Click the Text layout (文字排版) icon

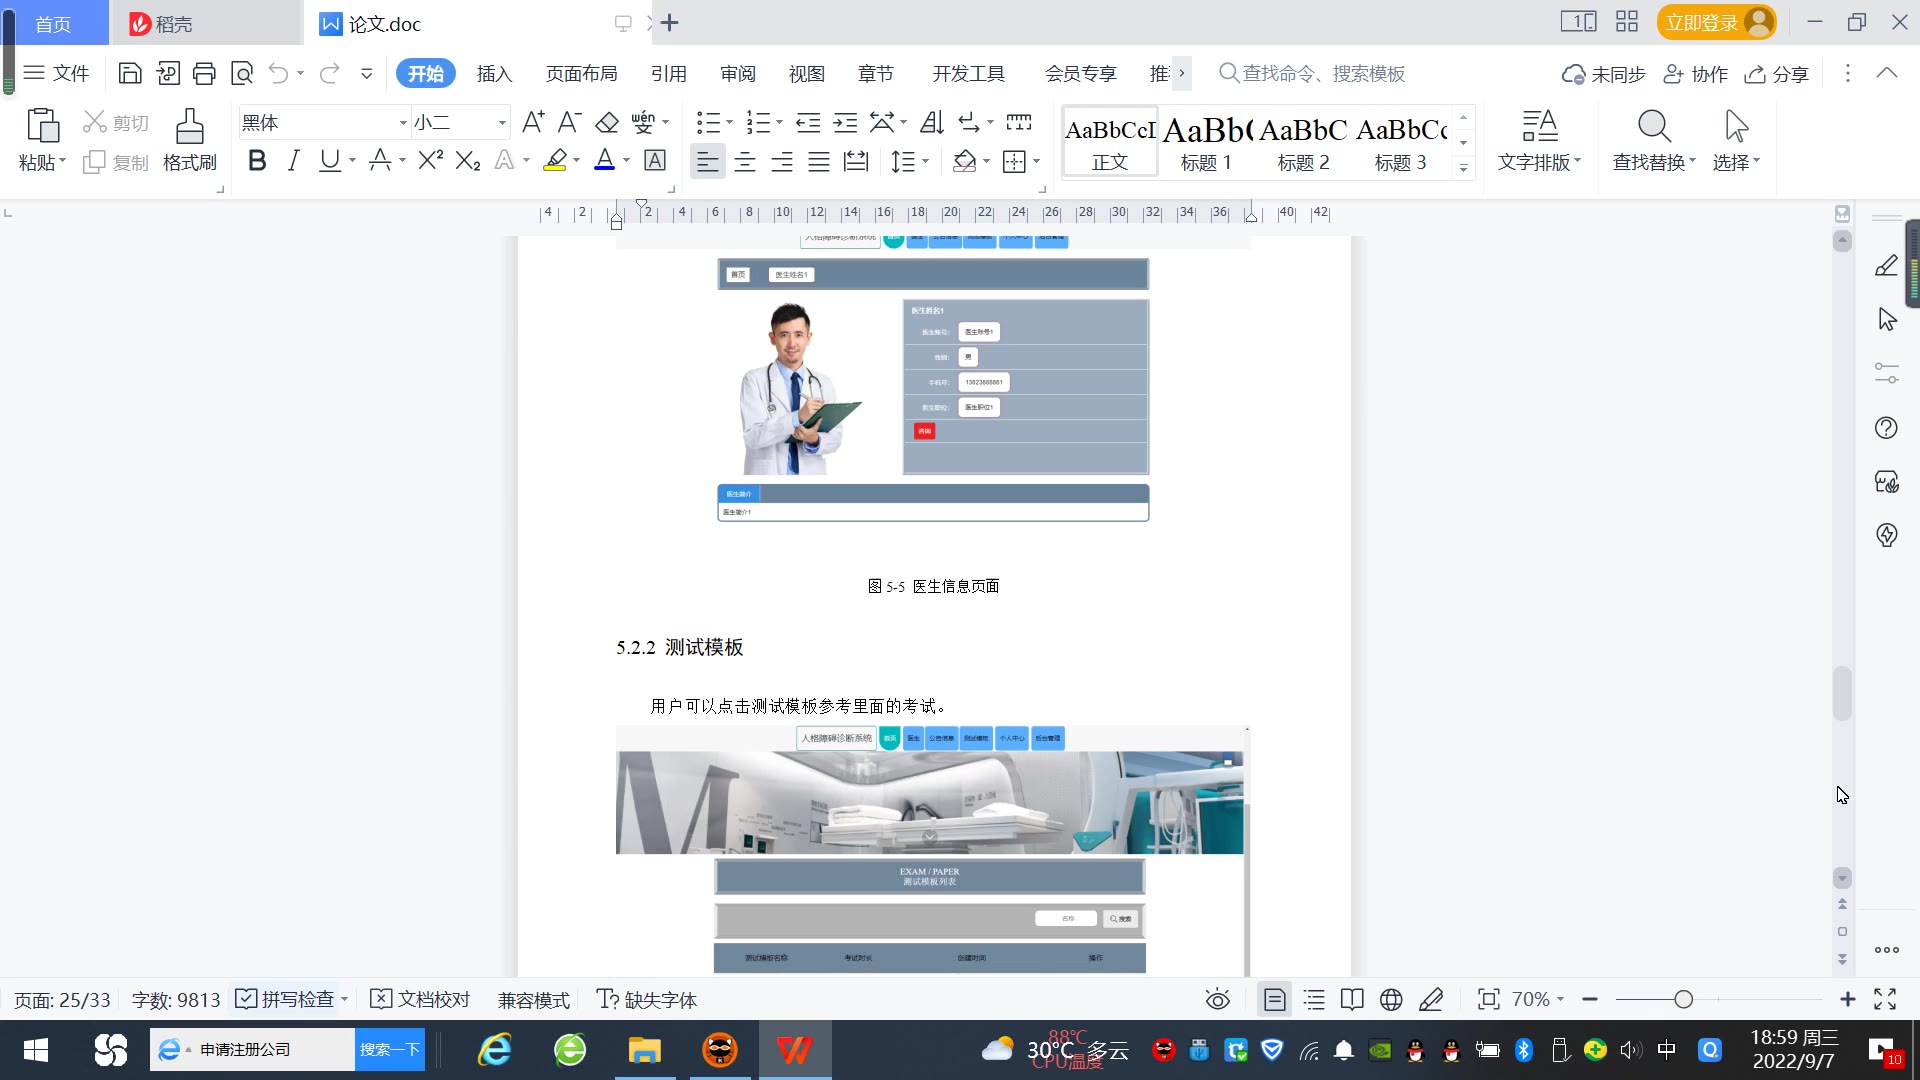click(x=1540, y=140)
